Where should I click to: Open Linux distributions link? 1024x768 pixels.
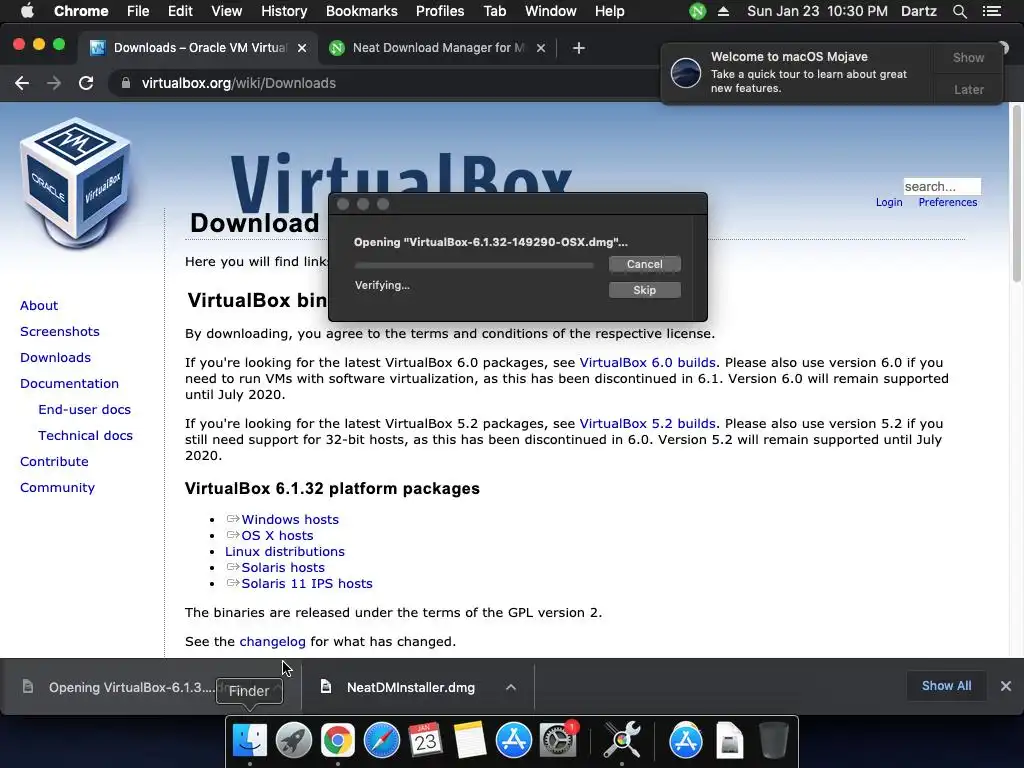tap(285, 551)
